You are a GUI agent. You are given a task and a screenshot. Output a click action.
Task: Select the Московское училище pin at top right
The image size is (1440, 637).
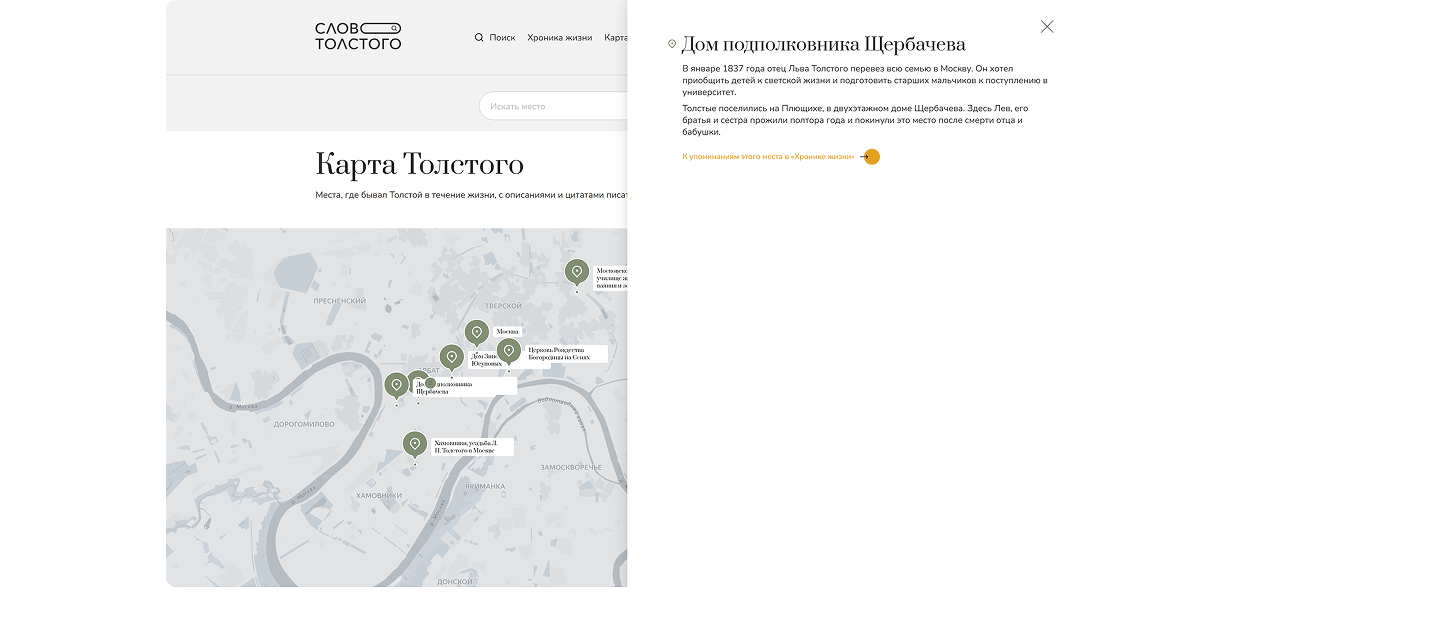pyautogui.click(x=576, y=271)
